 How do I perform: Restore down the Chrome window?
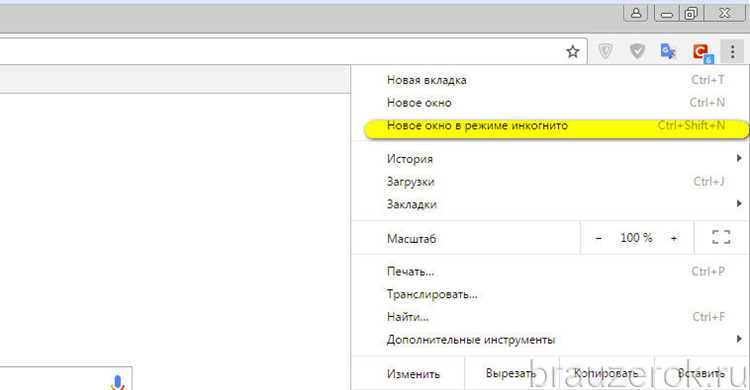(691, 13)
